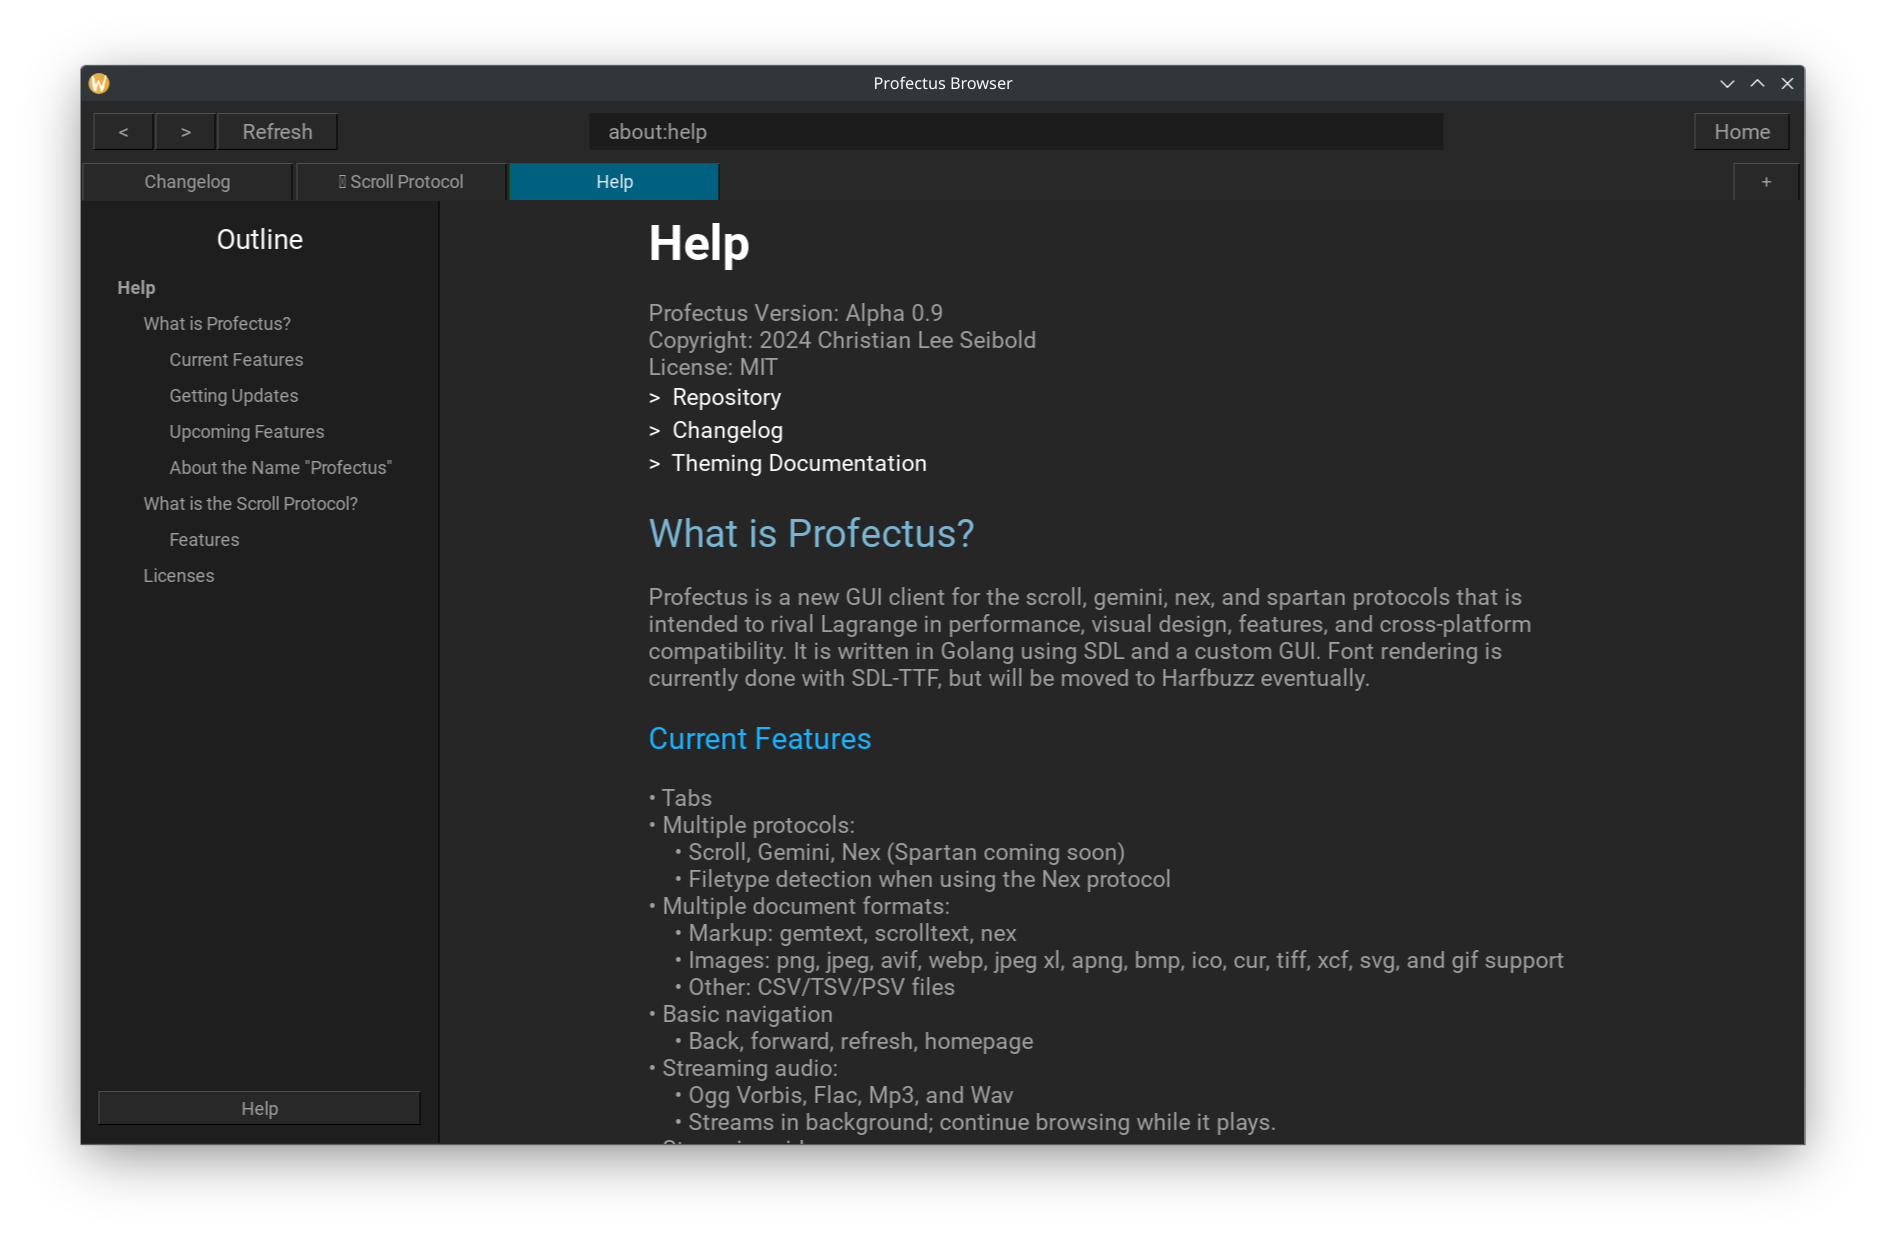Viewport: 1885px width, 1240px height.
Task: Click the back navigation arrow button
Action: (x=123, y=132)
